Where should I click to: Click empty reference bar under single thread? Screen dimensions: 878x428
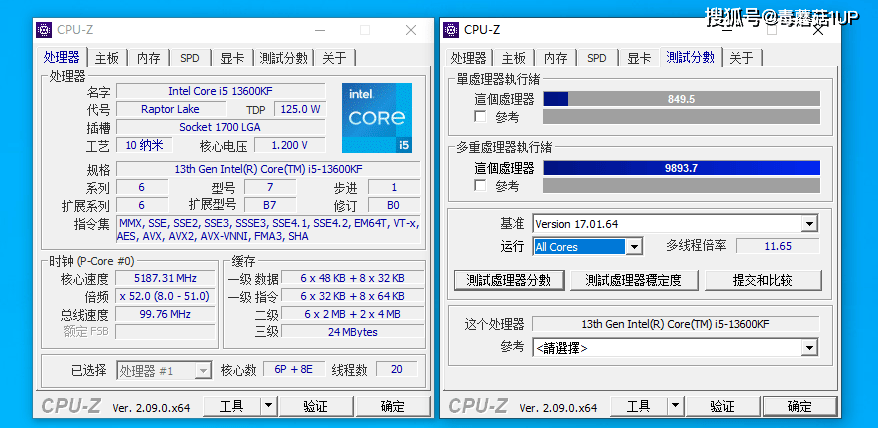click(x=681, y=117)
